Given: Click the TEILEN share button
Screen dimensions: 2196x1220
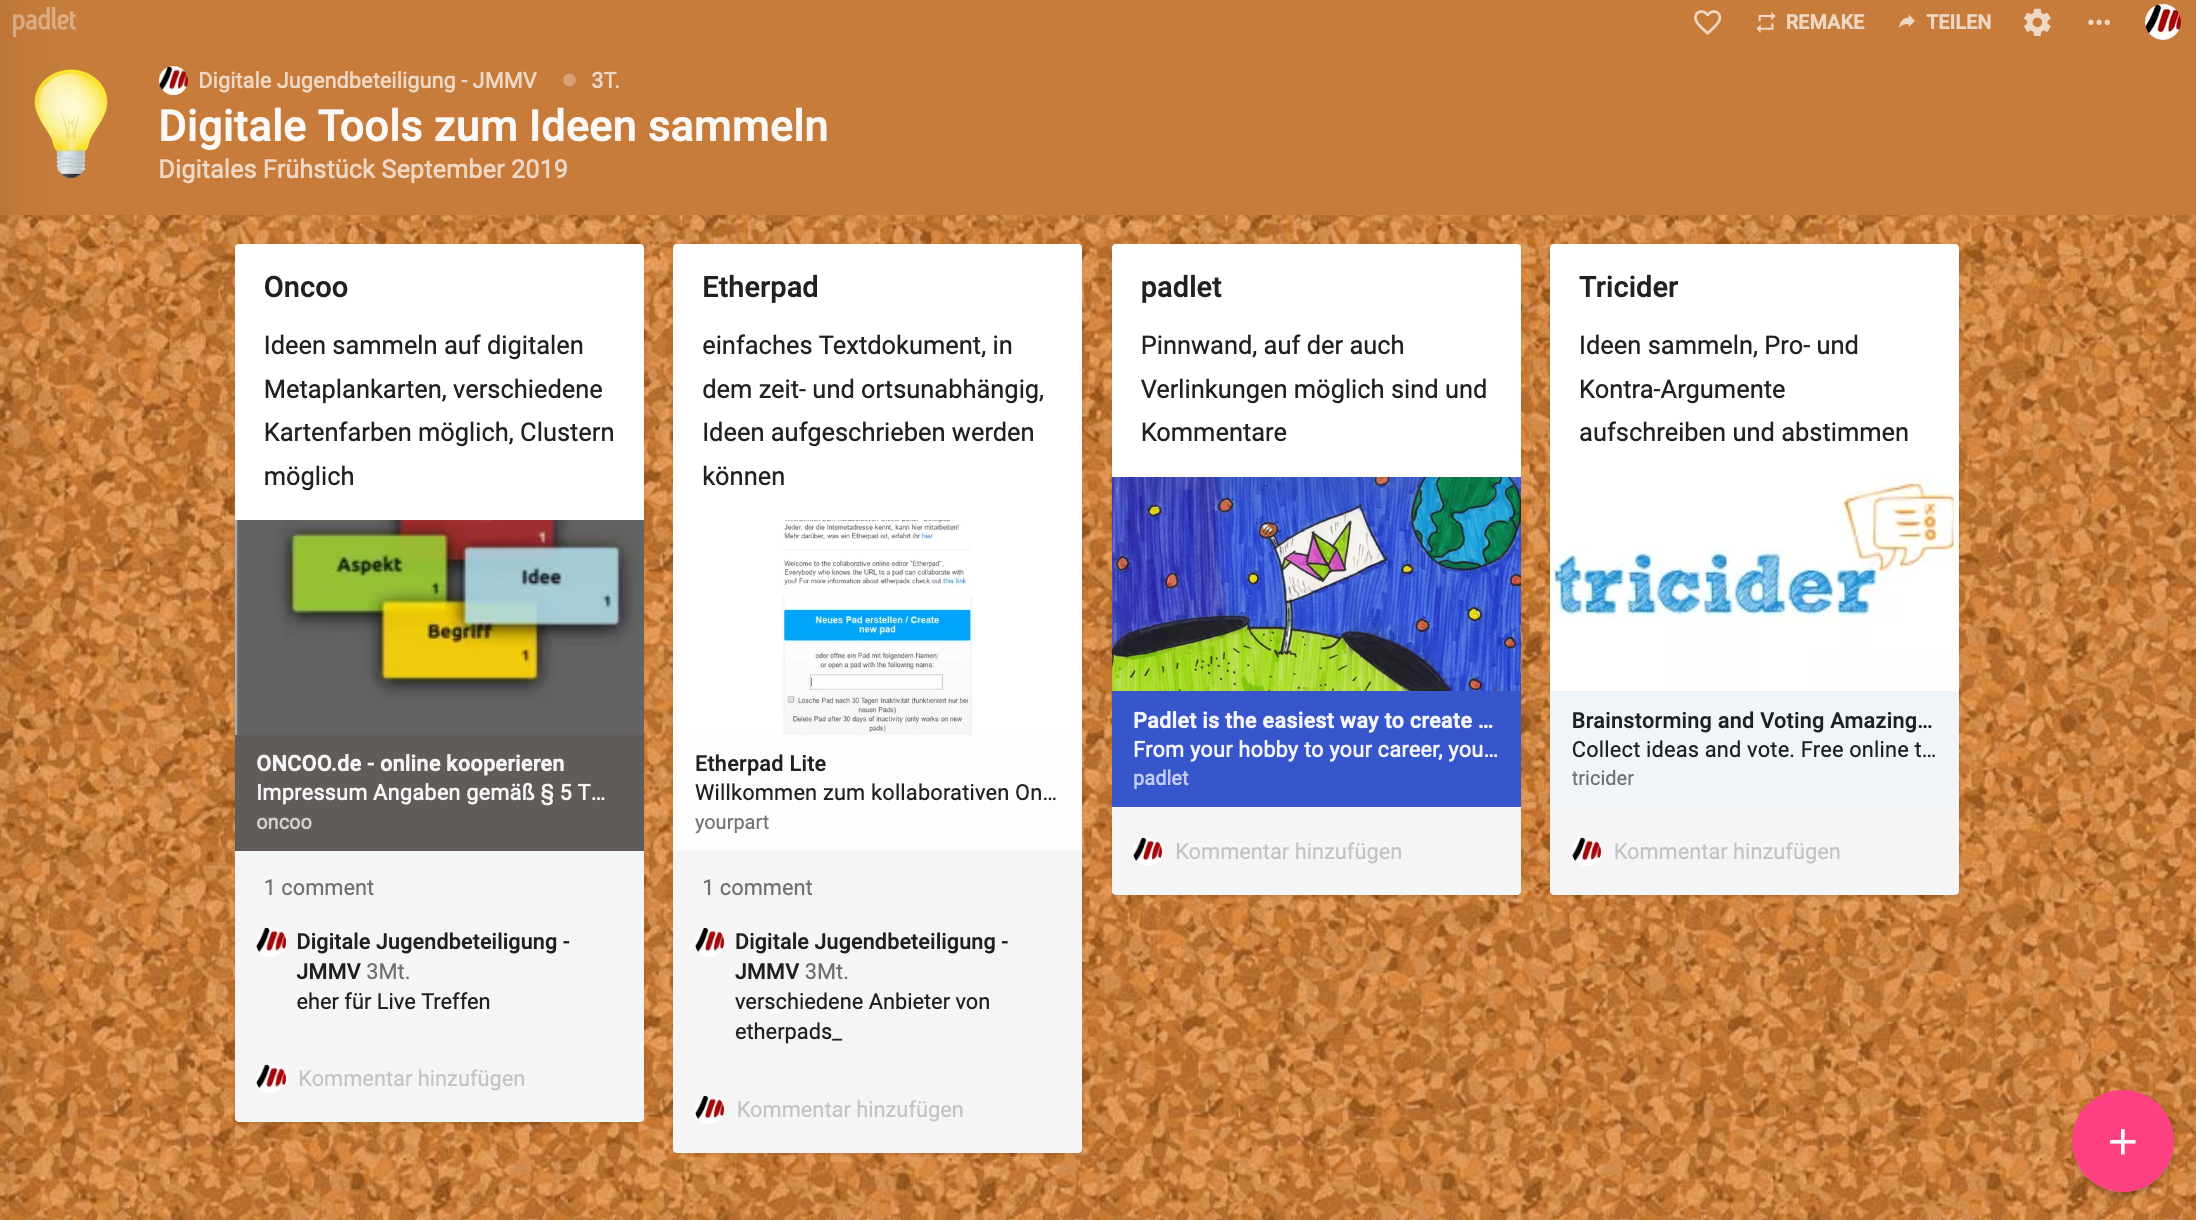Looking at the screenshot, I should coord(1945,22).
